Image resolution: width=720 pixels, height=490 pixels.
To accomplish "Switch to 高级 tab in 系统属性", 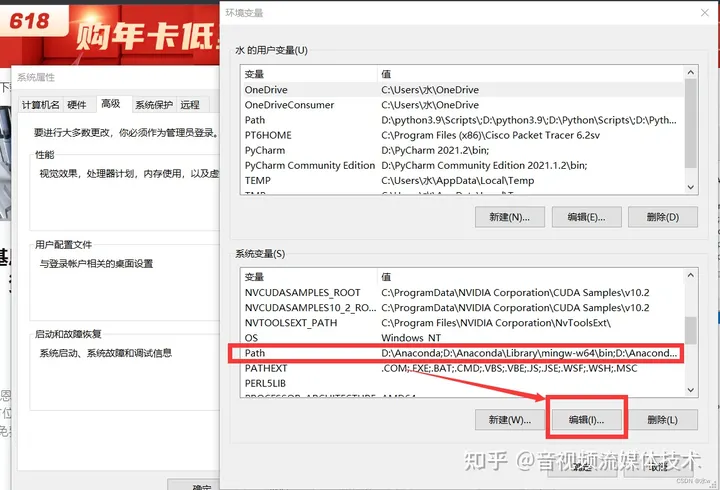I will click(111, 104).
